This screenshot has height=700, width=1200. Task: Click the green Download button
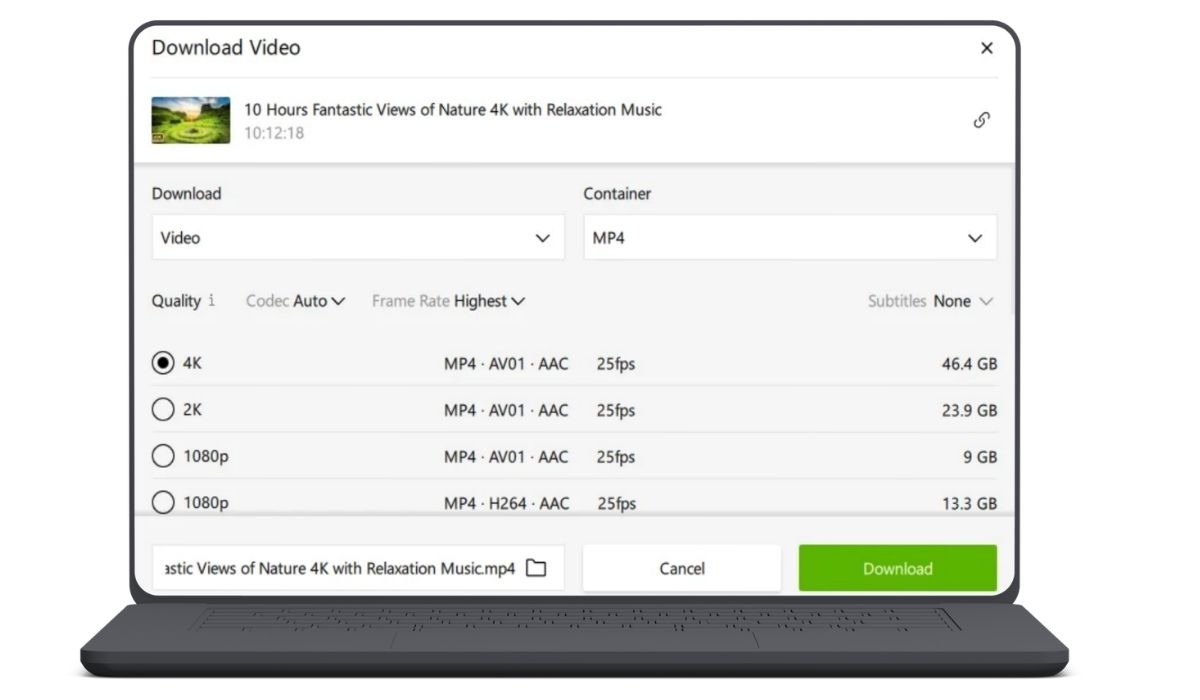coord(897,568)
